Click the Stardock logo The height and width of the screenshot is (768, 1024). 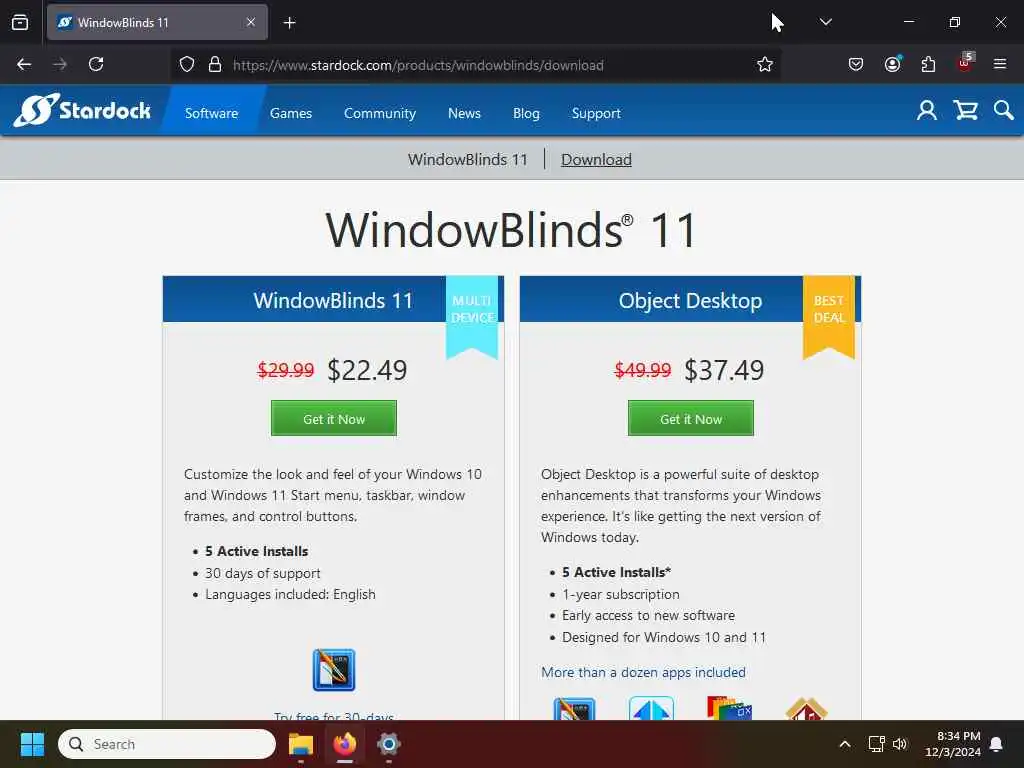tap(82, 110)
